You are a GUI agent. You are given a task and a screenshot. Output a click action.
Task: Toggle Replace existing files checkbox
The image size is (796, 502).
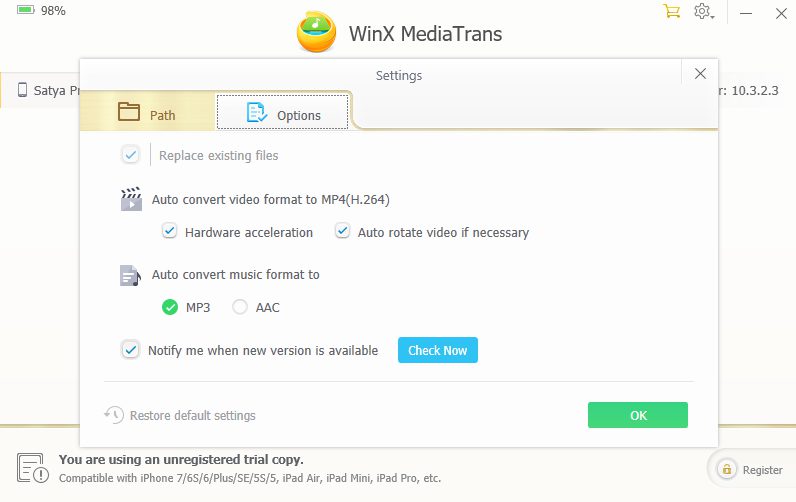click(130, 155)
